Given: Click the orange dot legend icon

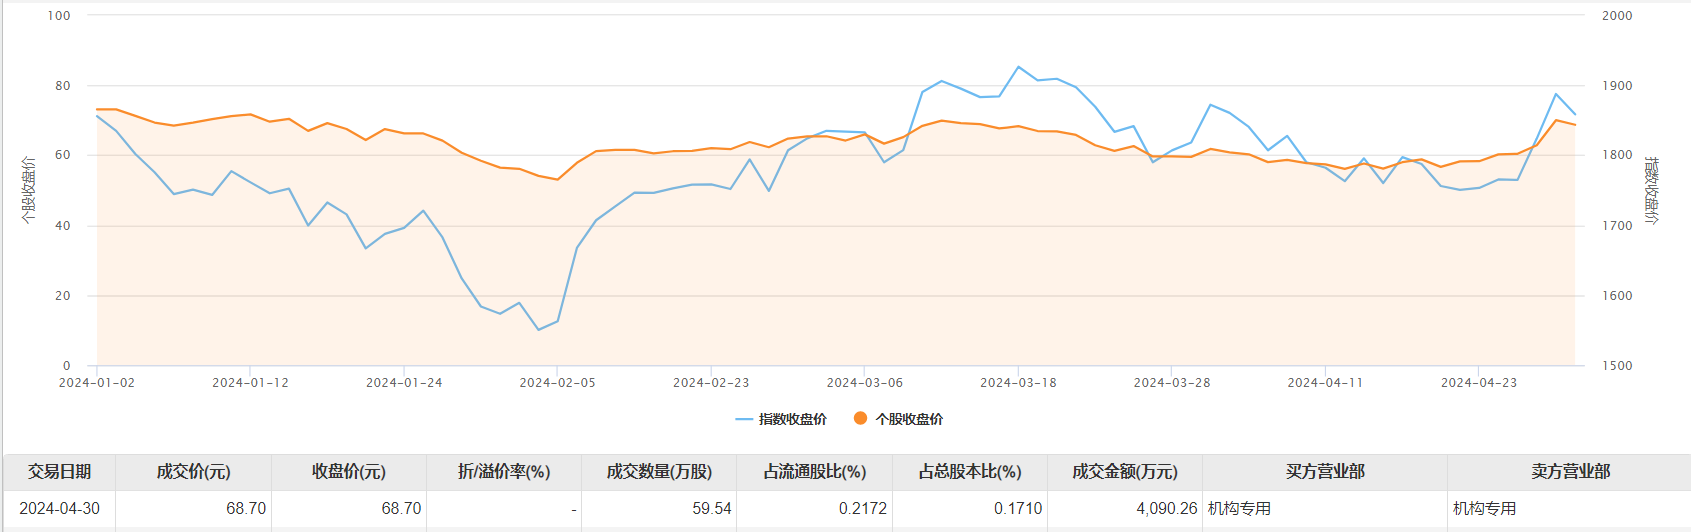Looking at the screenshot, I should [860, 419].
